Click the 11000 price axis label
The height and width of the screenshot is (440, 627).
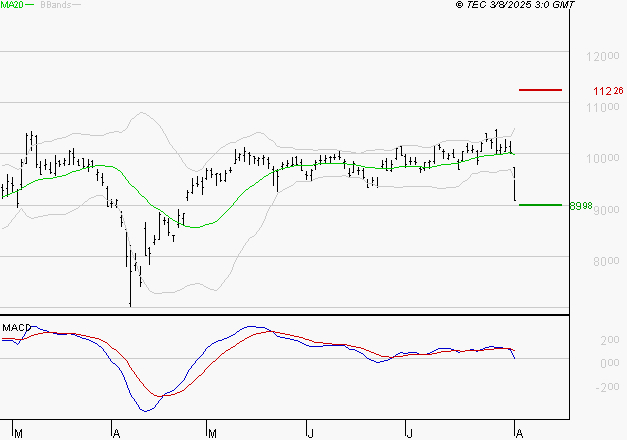(x=603, y=107)
